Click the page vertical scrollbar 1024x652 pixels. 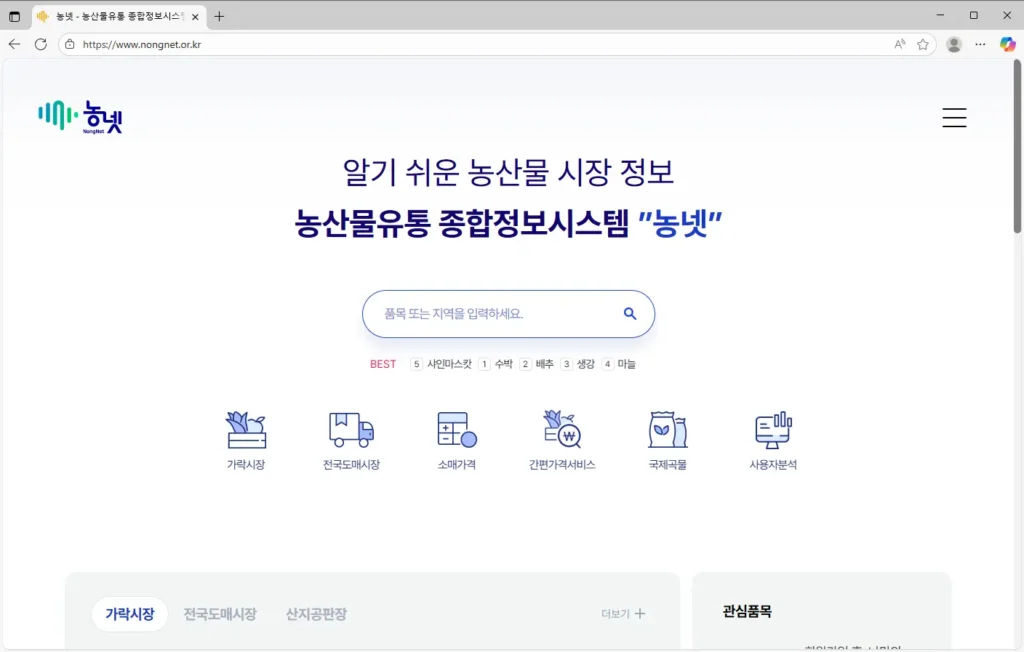pos(1017,146)
